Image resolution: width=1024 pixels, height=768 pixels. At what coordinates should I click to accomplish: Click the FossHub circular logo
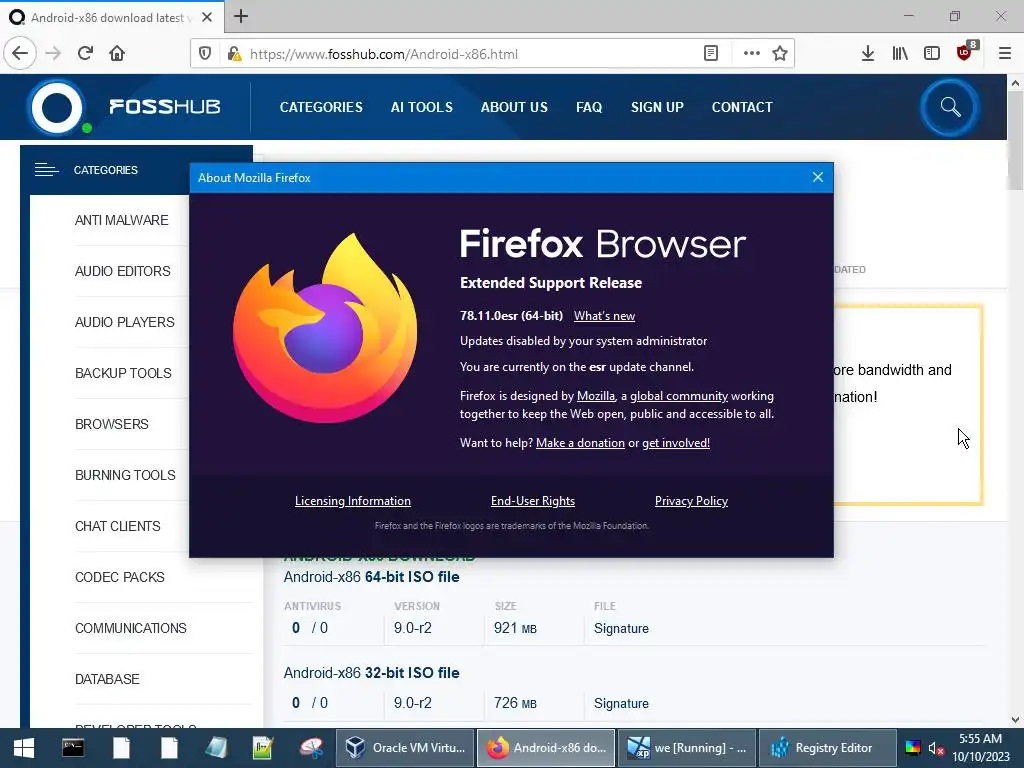tap(57, 107)
